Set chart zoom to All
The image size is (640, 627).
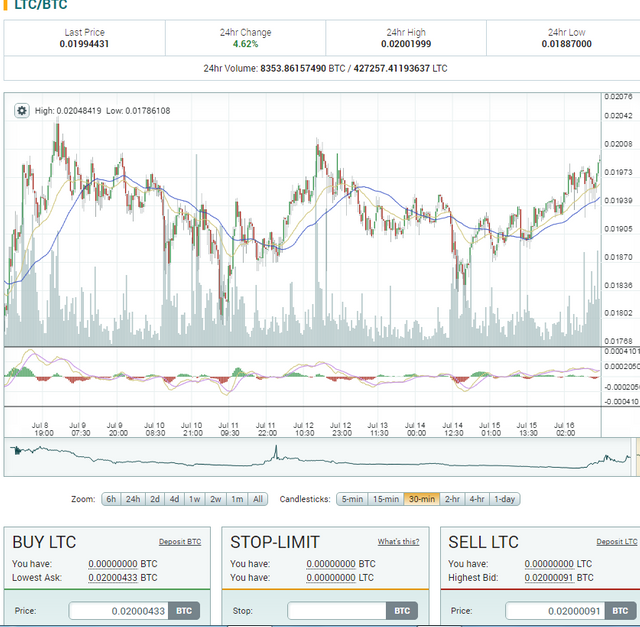(258, 499)
